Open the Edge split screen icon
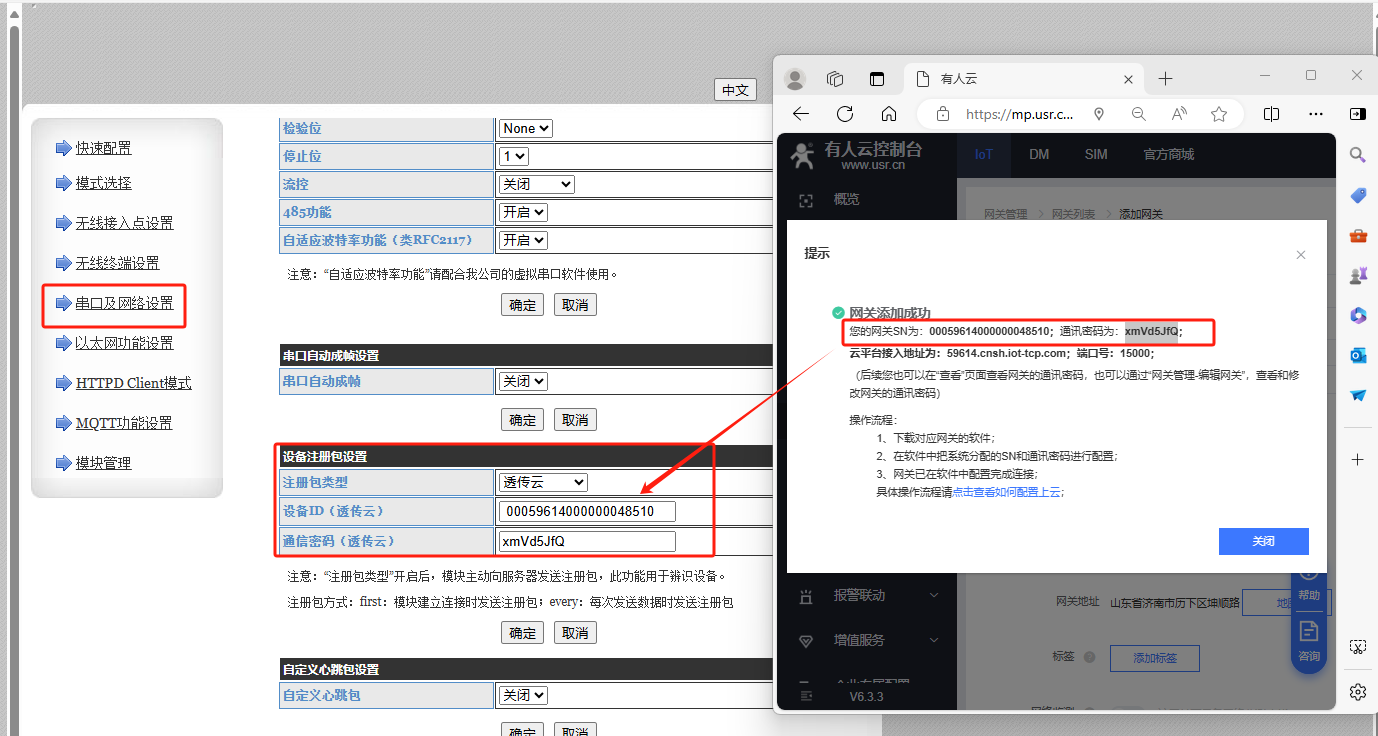Image resolution: width=1378 pixels, height=736 pixels. point(1271,114)
